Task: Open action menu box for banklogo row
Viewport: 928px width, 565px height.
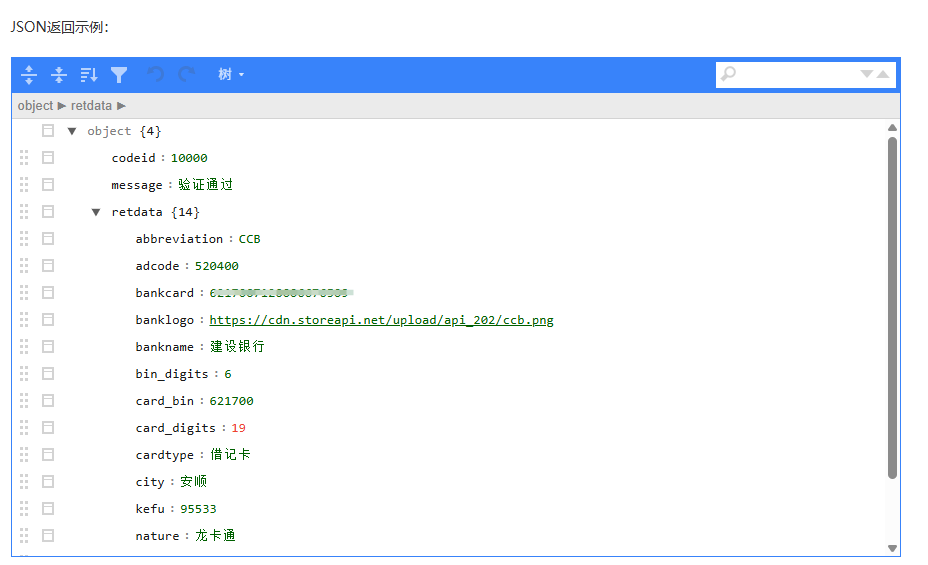Action: (x=48, y=319)
